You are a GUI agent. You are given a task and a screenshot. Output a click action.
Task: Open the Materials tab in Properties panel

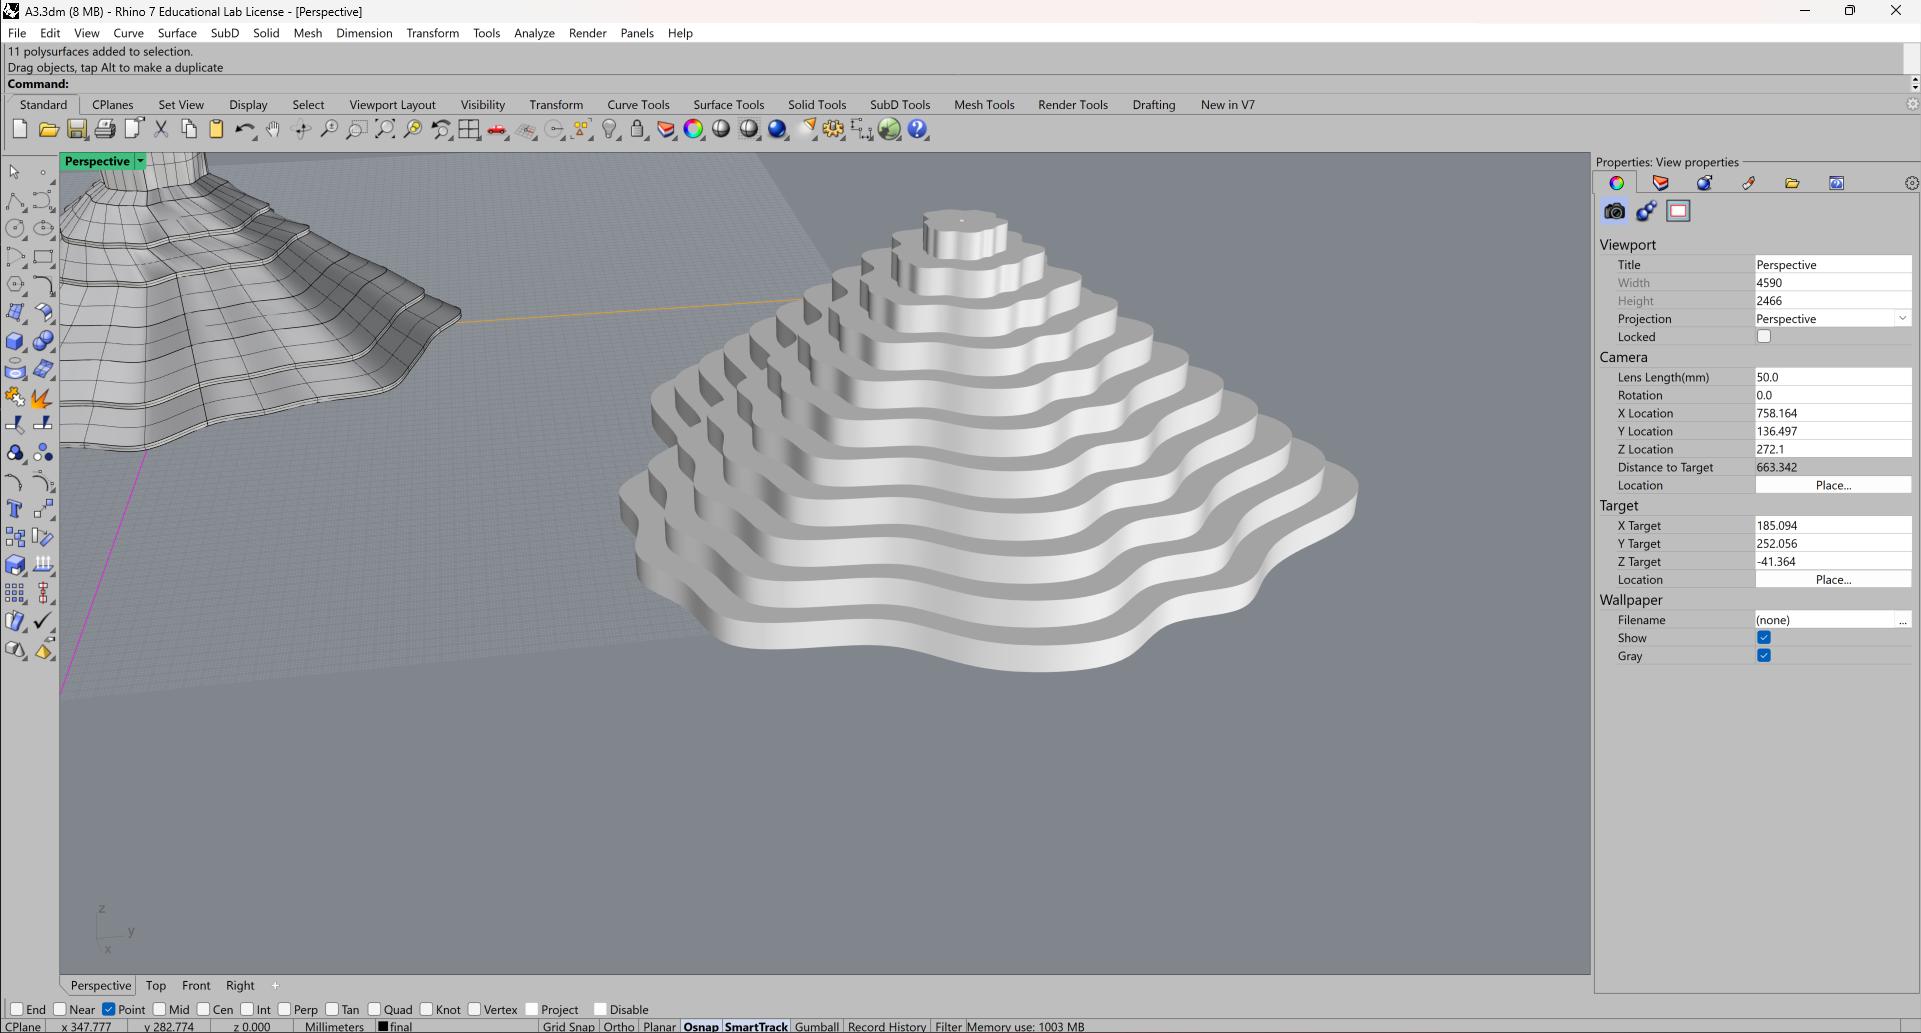pos(1704,183)
